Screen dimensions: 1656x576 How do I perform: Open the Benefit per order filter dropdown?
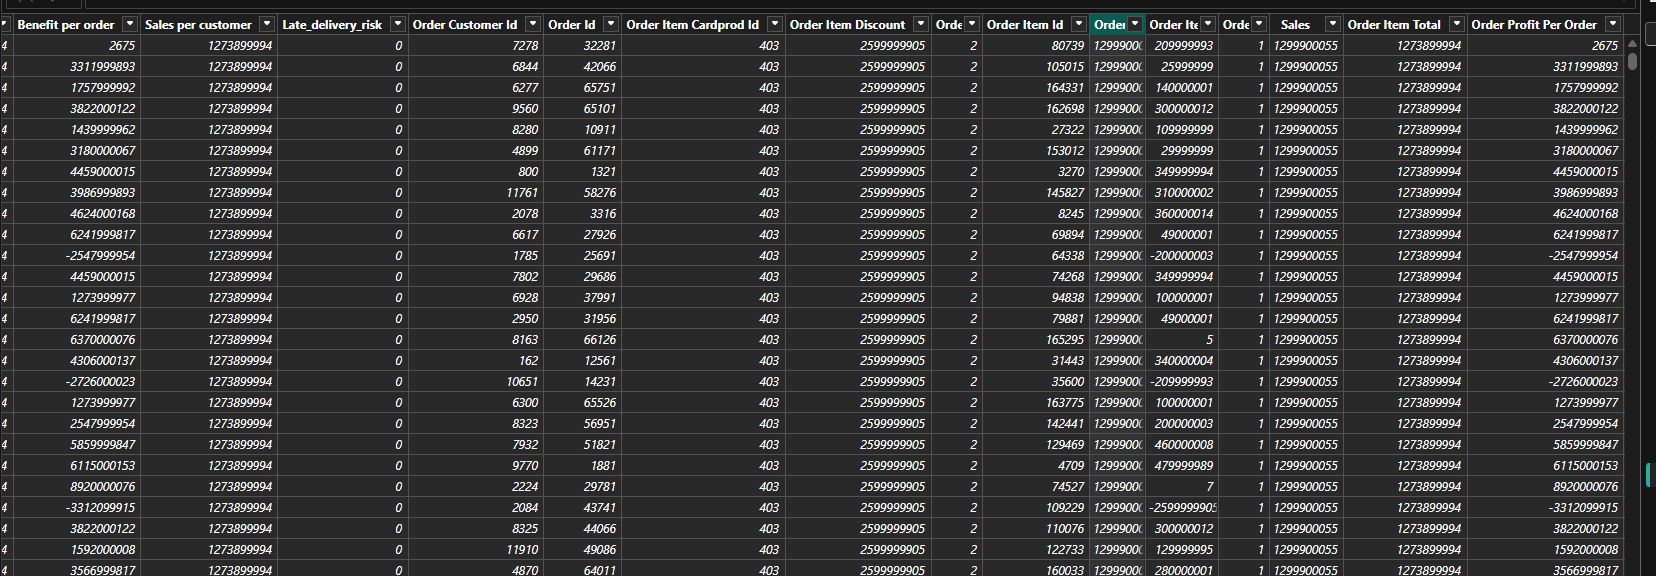pyautogui.click(x=129, y=24)
